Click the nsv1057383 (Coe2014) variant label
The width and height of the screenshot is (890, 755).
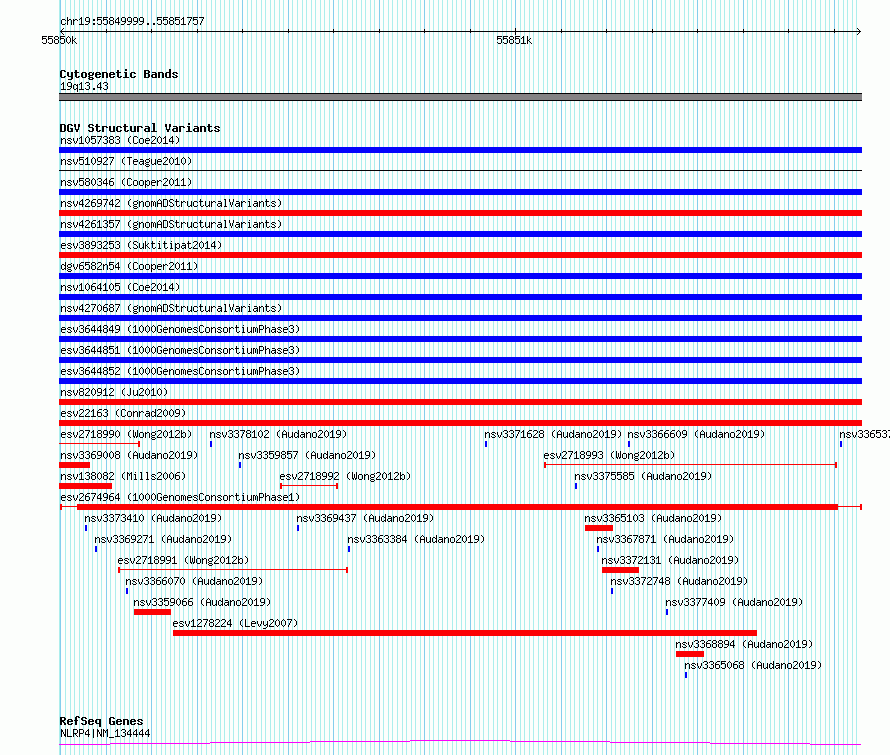click(120, 140)
